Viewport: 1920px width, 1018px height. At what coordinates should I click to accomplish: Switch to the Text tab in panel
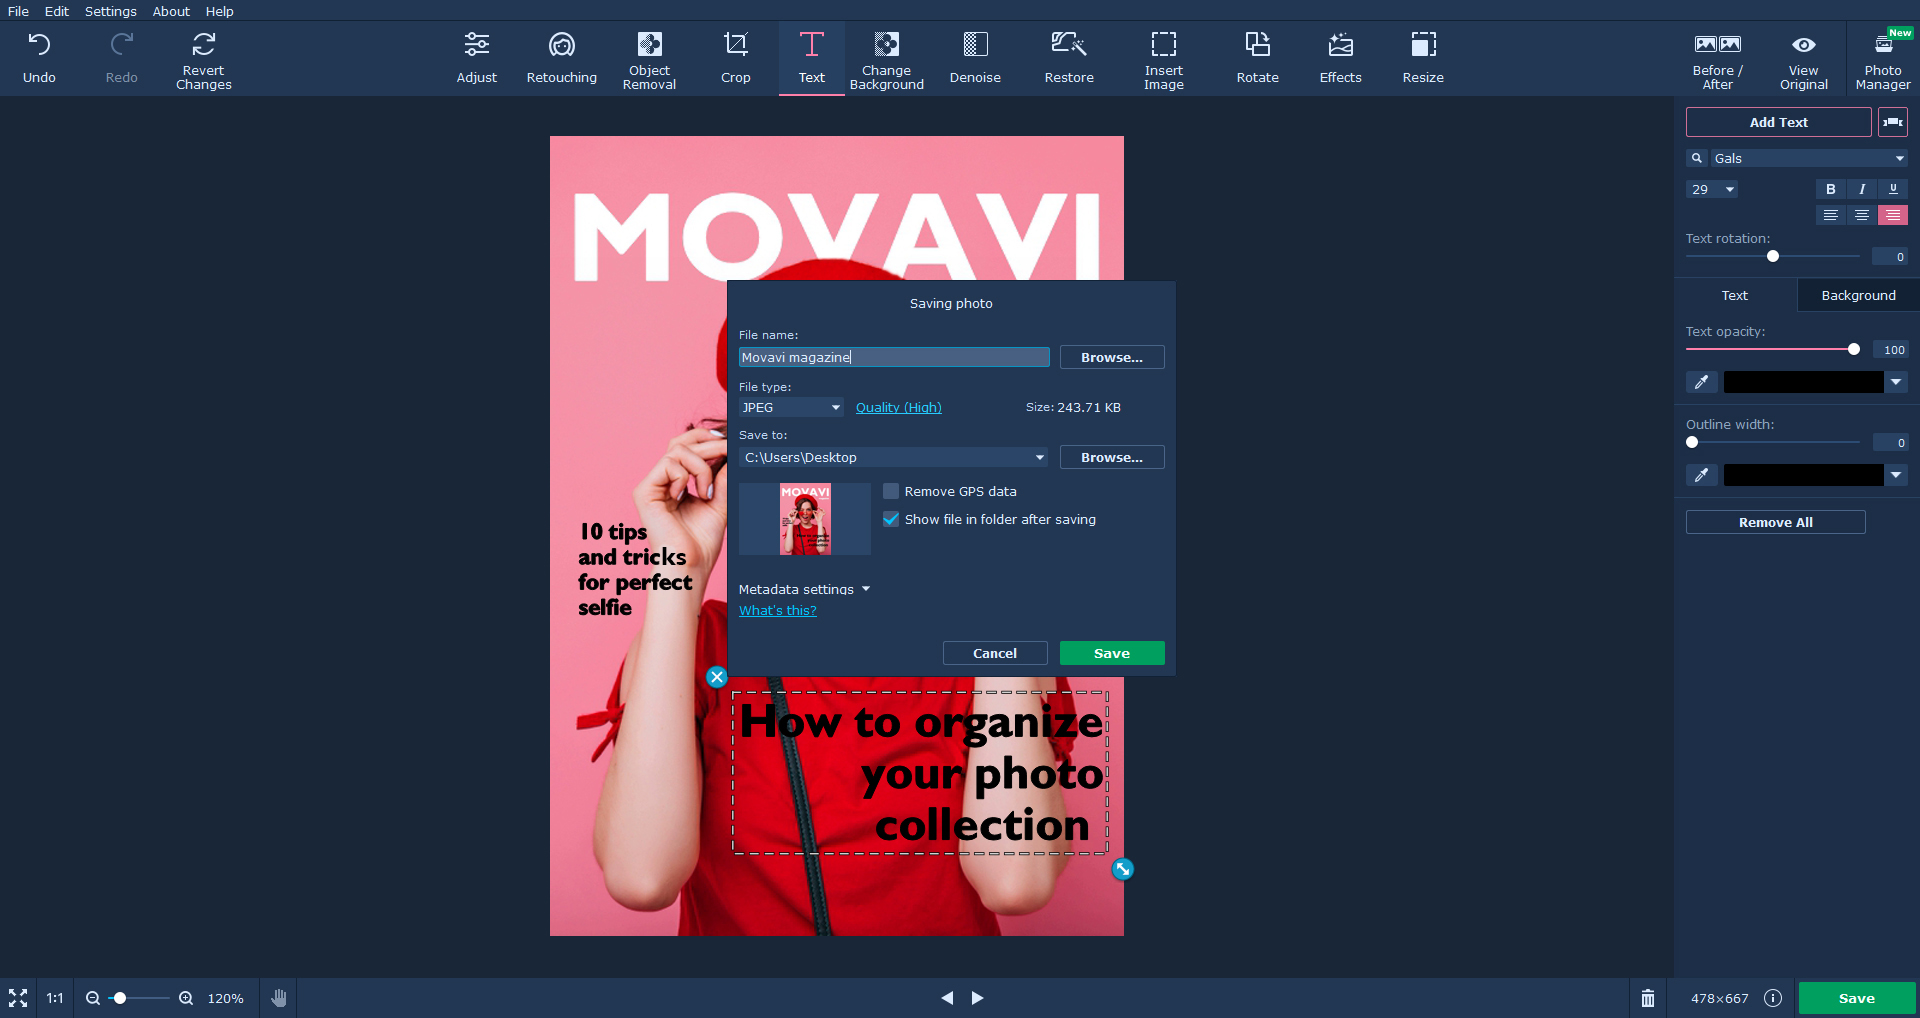[x=1735, y=295]
